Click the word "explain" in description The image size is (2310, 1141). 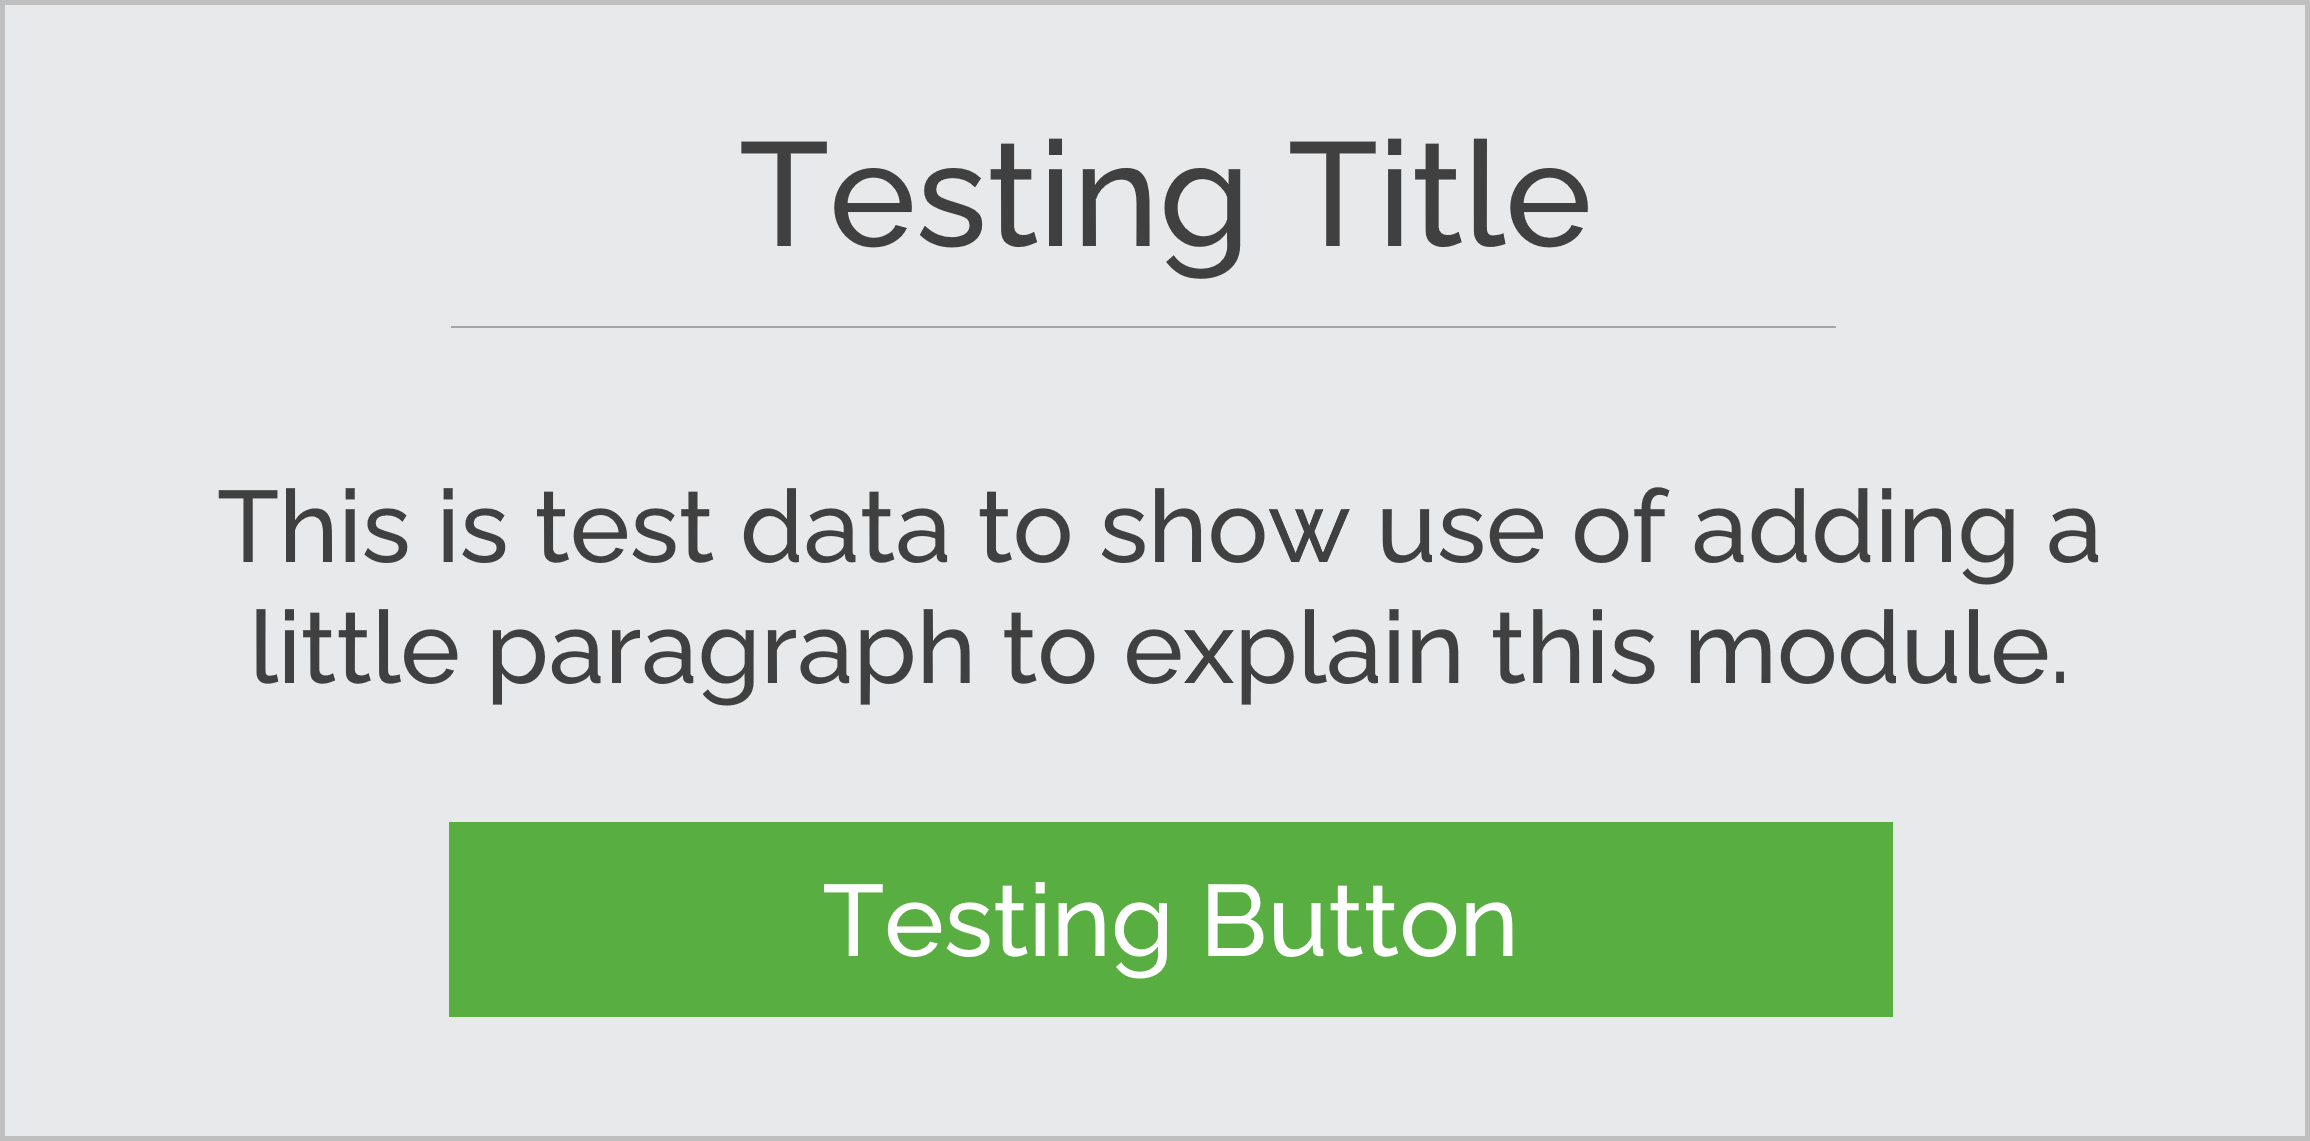tap(1294, 655)
